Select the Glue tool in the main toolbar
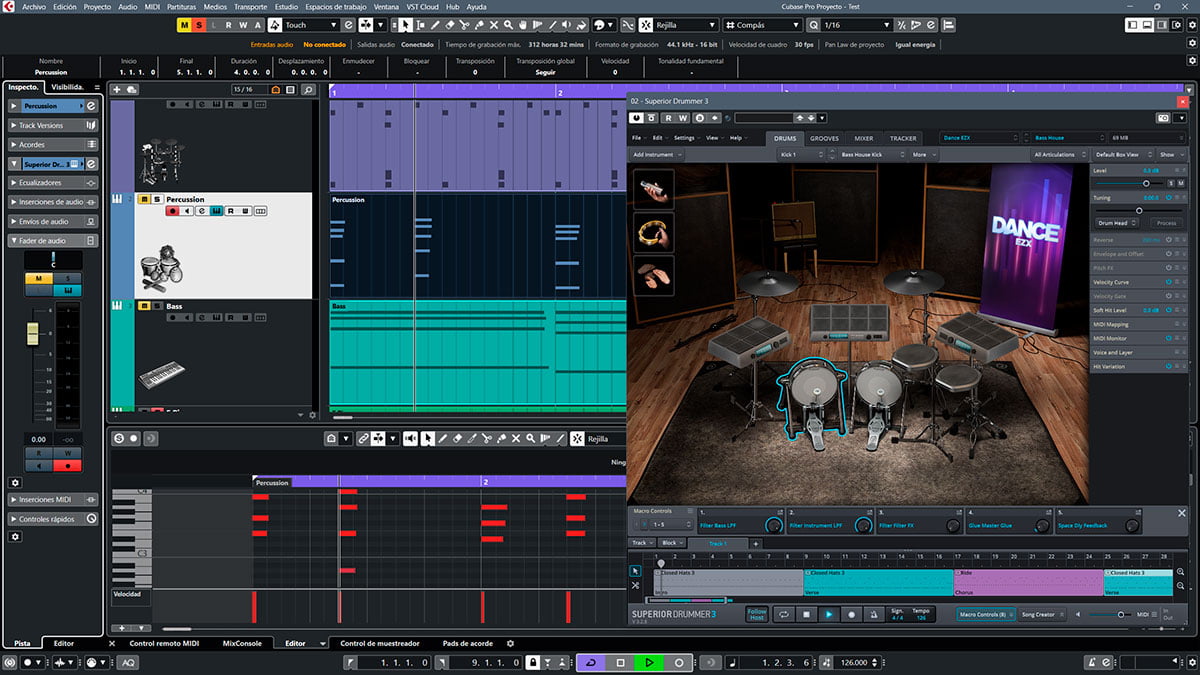The image size is (1200, 675). coord(479,24)
